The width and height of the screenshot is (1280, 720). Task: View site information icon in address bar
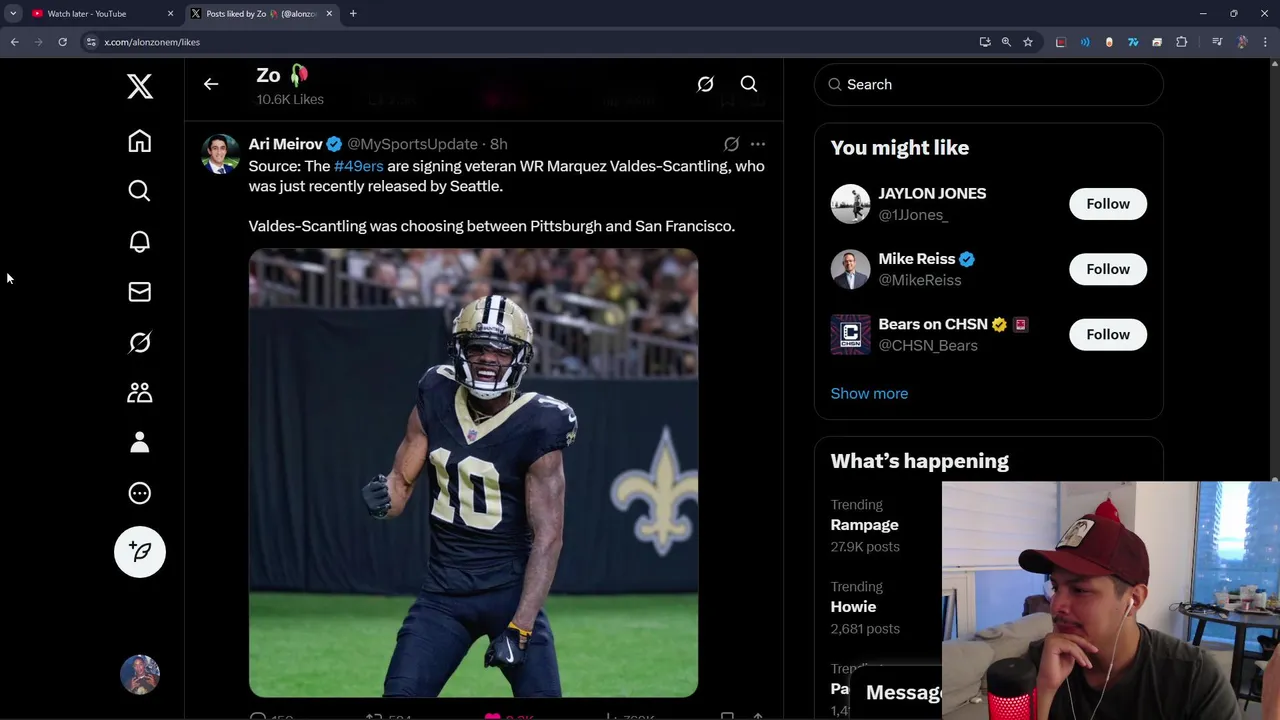[x=91, y=42]
